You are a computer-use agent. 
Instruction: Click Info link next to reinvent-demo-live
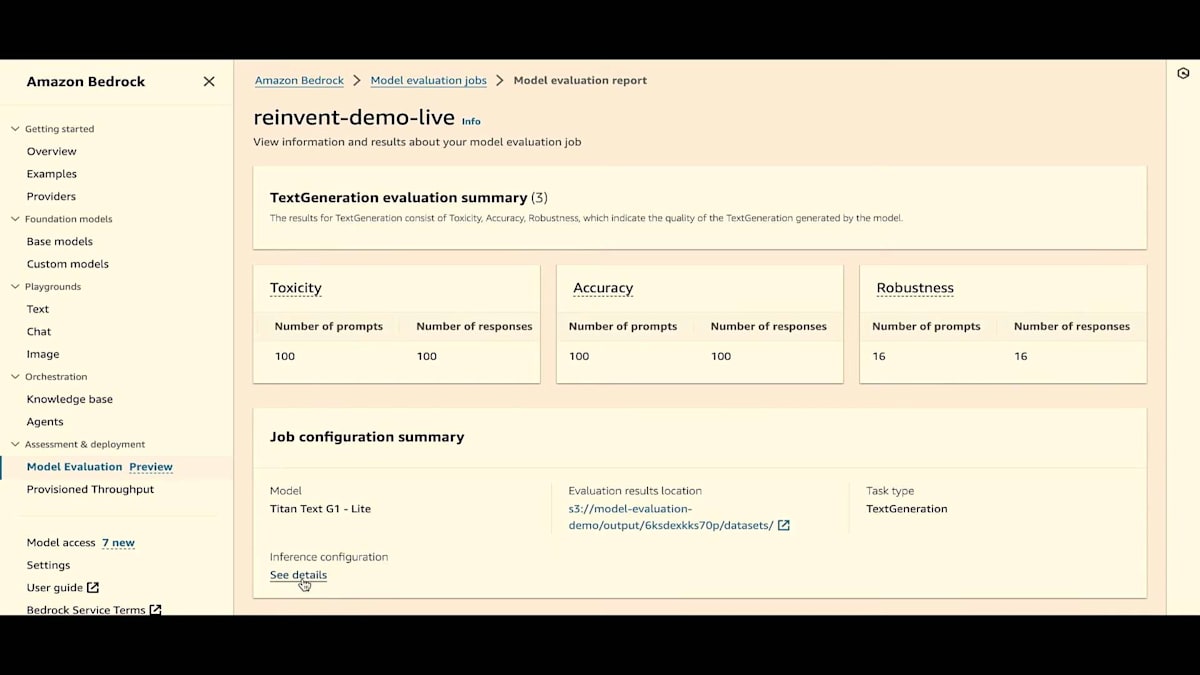[471, 121]
